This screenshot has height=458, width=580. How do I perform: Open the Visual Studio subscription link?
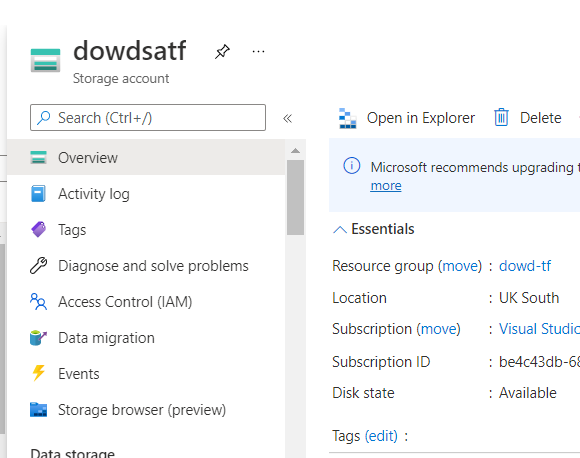(539, 329)
